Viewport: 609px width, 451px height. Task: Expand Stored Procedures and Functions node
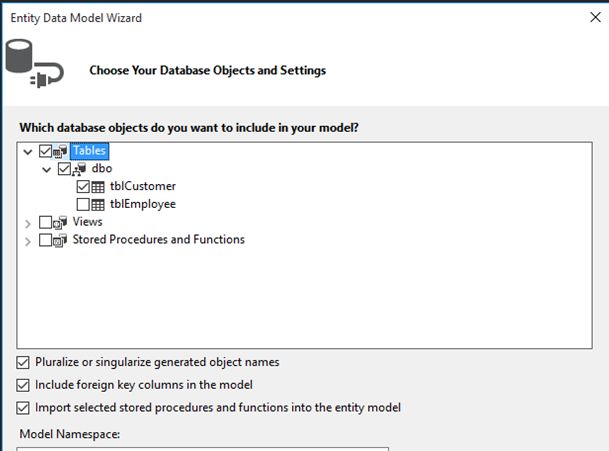[27, 240]
